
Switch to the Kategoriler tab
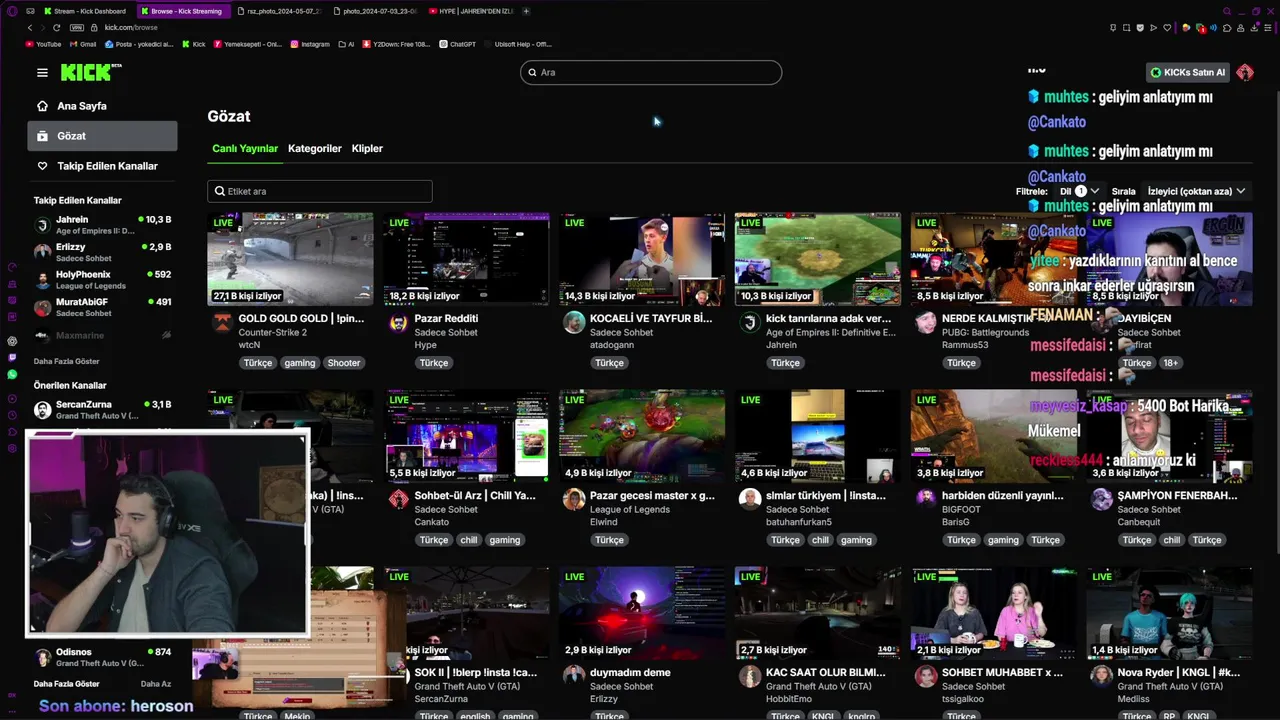click(315, 148)
